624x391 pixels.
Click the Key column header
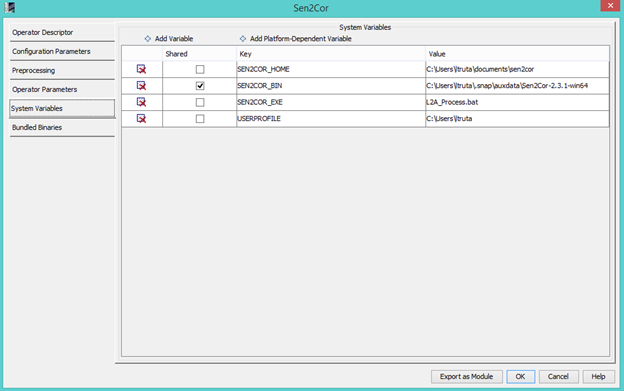tap(331, 54)
